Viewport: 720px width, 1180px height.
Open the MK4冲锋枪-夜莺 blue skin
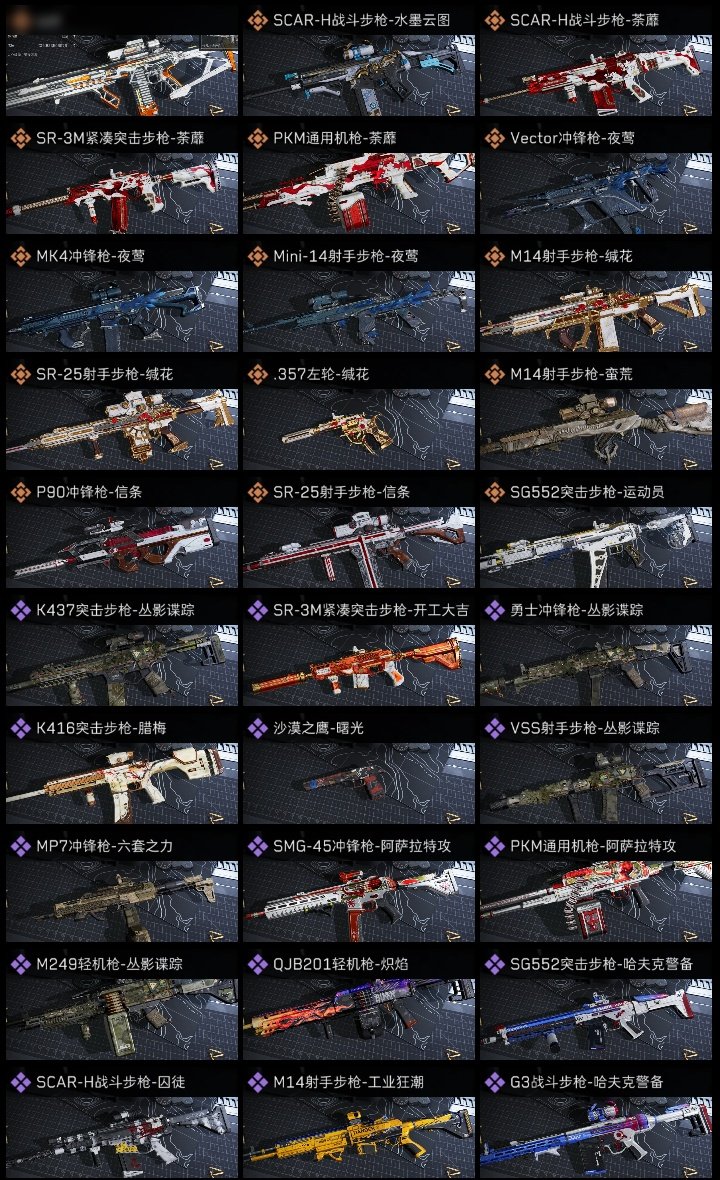pyautogui.click(x=122, y=312)
